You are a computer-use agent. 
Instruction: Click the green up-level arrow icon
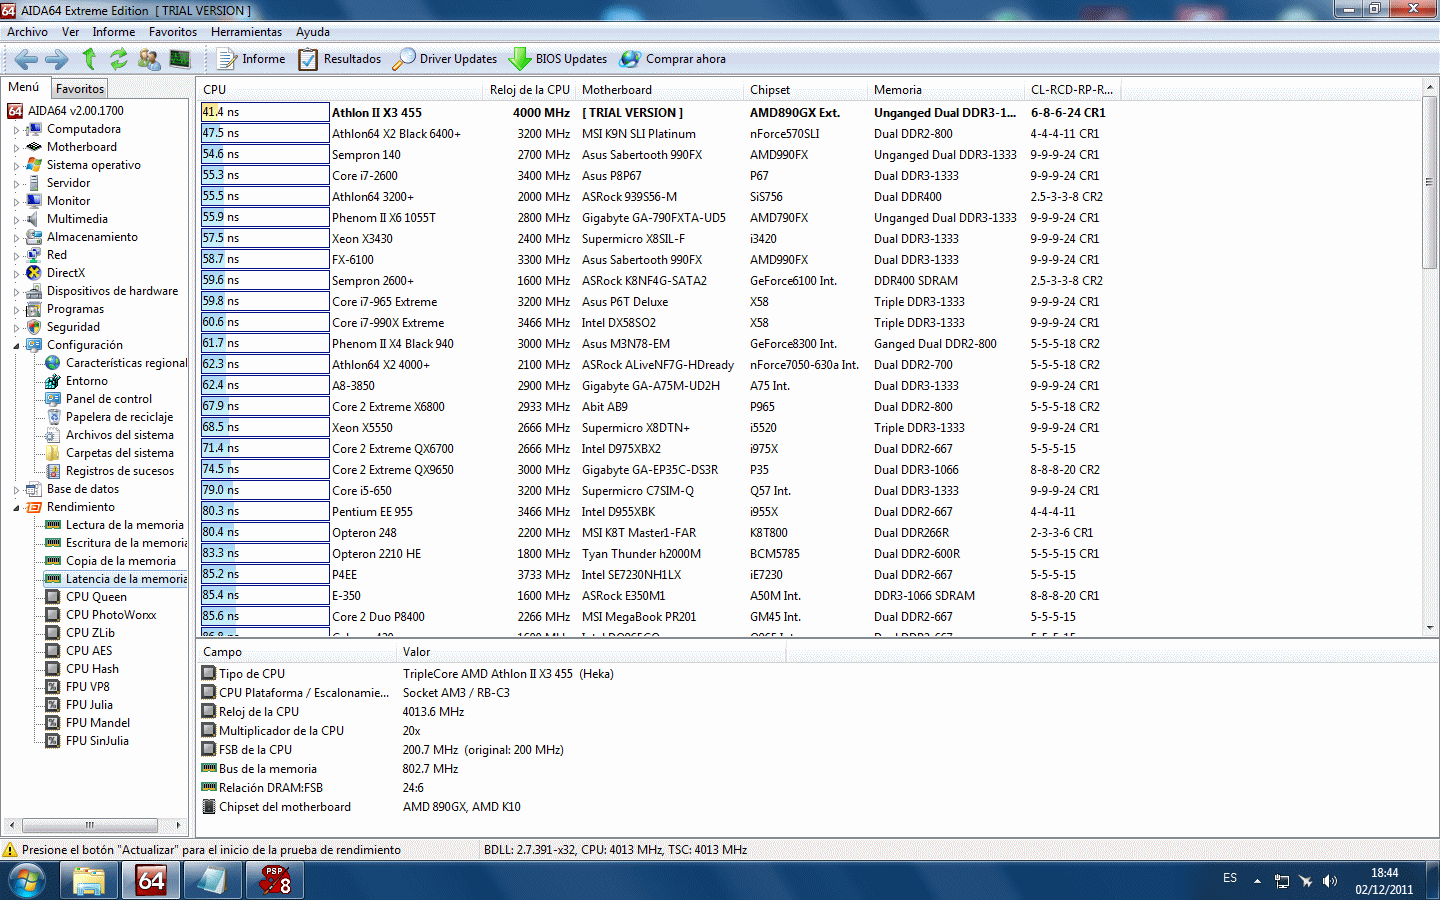pyautogui.click(x=89, y=59)
